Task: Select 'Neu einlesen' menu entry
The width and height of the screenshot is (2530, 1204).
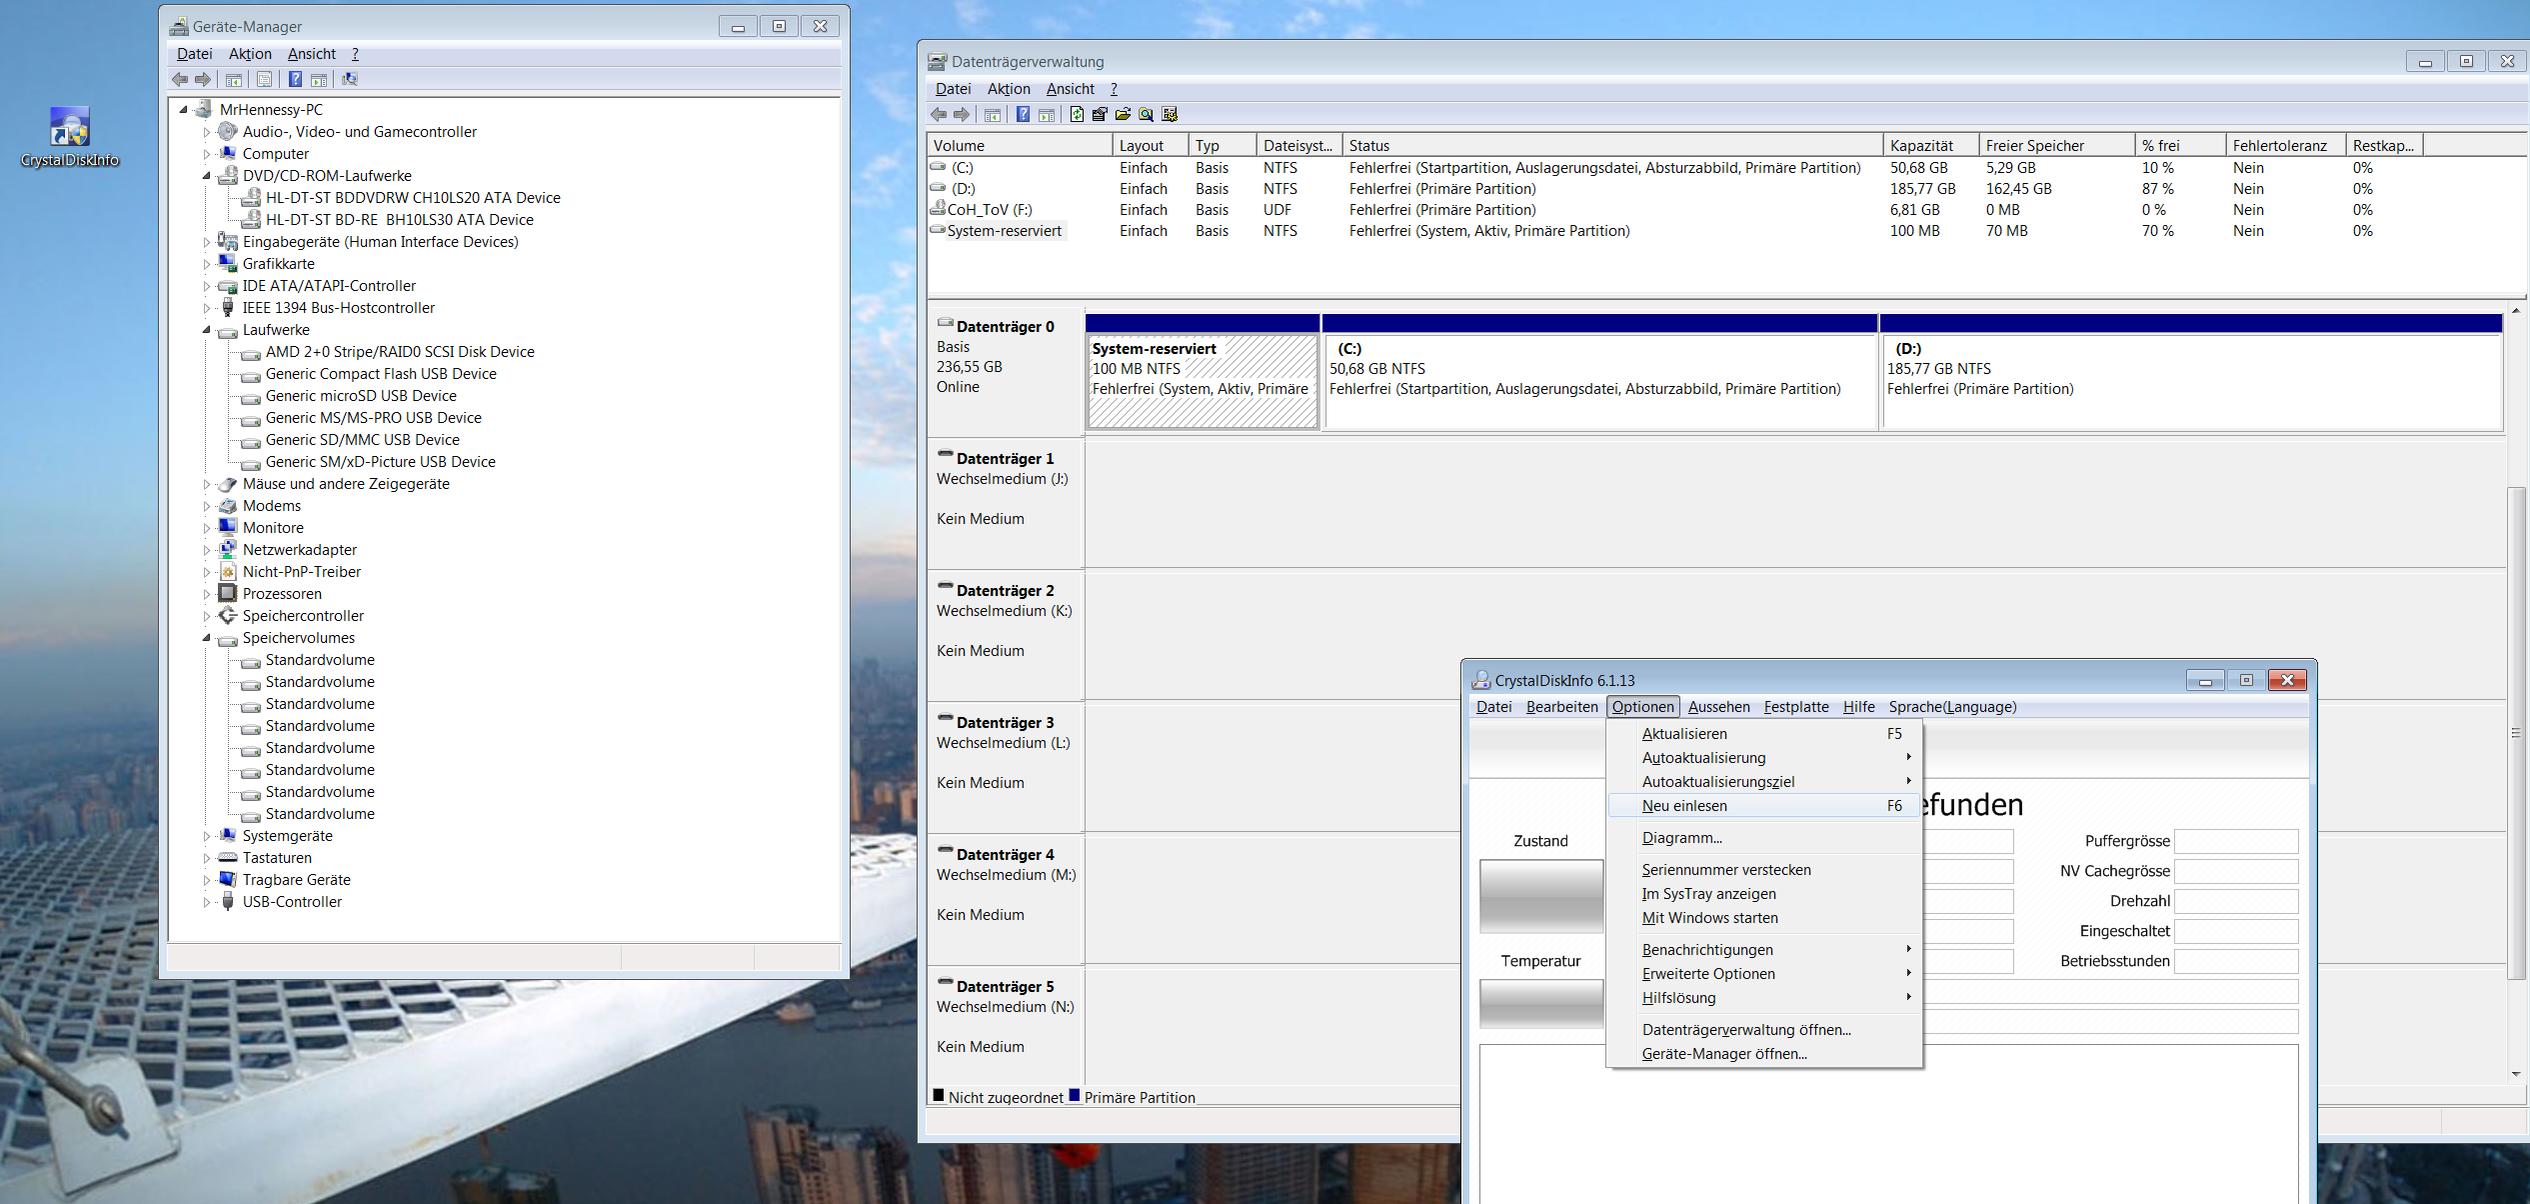Action: coord(1684,806)
